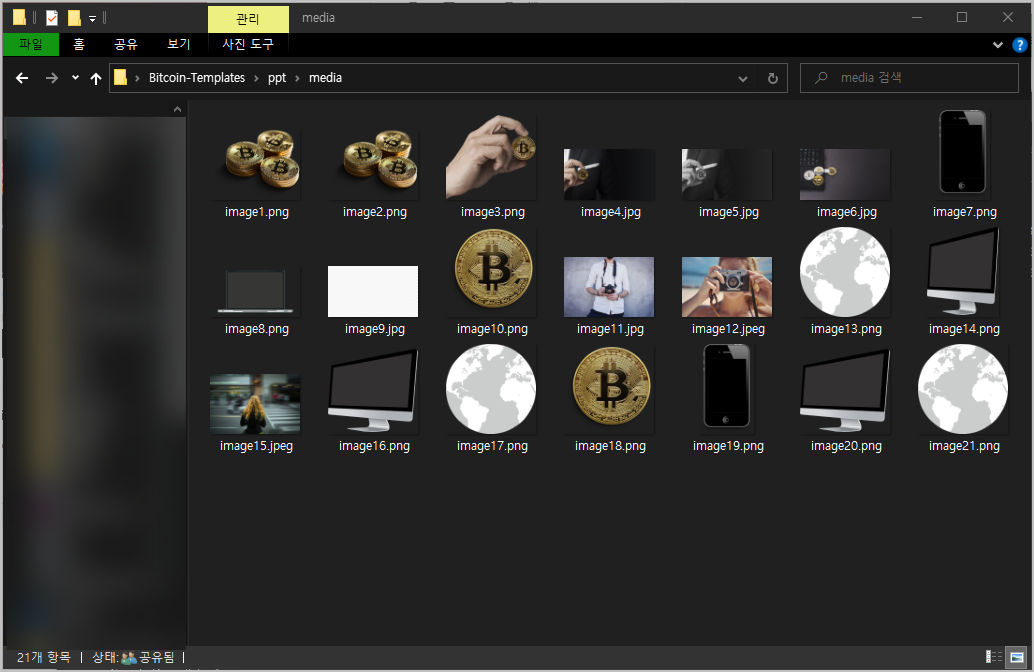The image size is (1034, 672).
Task: Select image10.png large bitcoin thumbnail
Action: [493, 268]
